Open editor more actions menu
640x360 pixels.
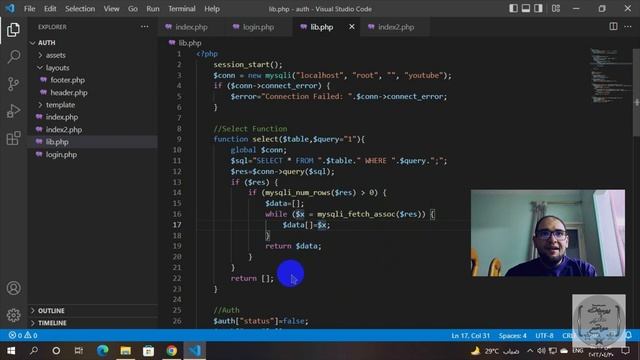pyautogui.click(x=628, y=27)
